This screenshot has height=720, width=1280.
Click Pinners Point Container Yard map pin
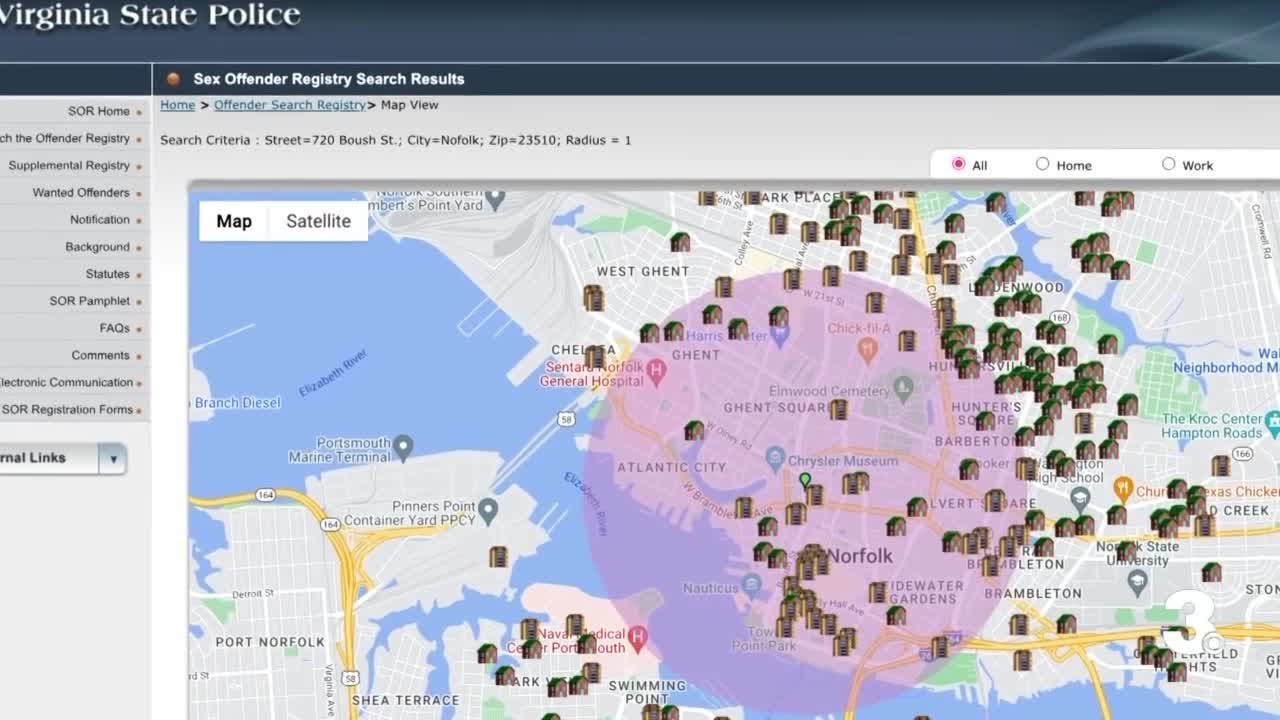(488, 512)
